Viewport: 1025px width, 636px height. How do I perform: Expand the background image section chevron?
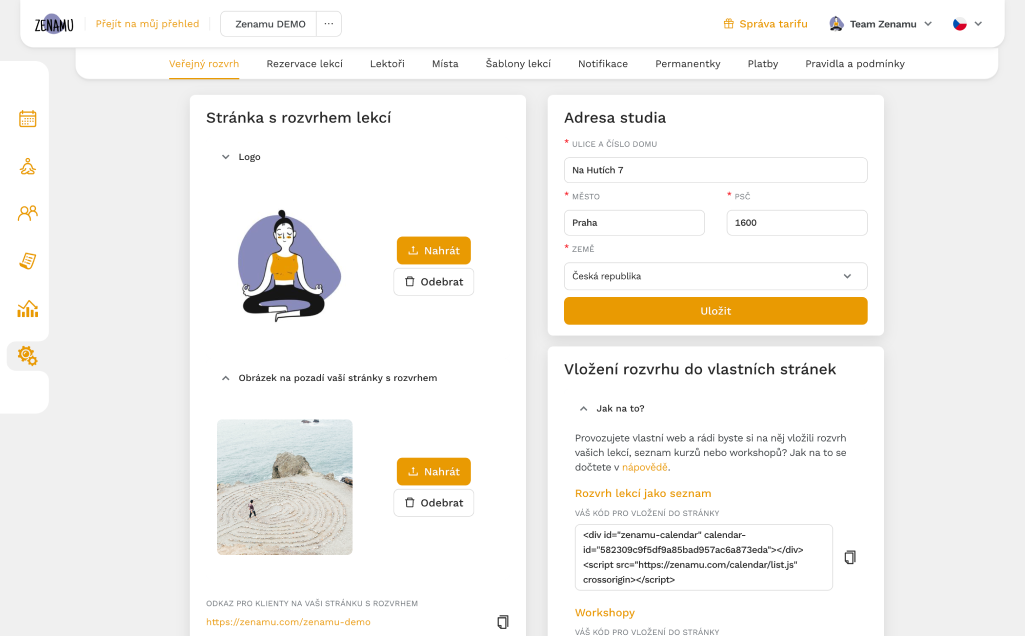226,378
